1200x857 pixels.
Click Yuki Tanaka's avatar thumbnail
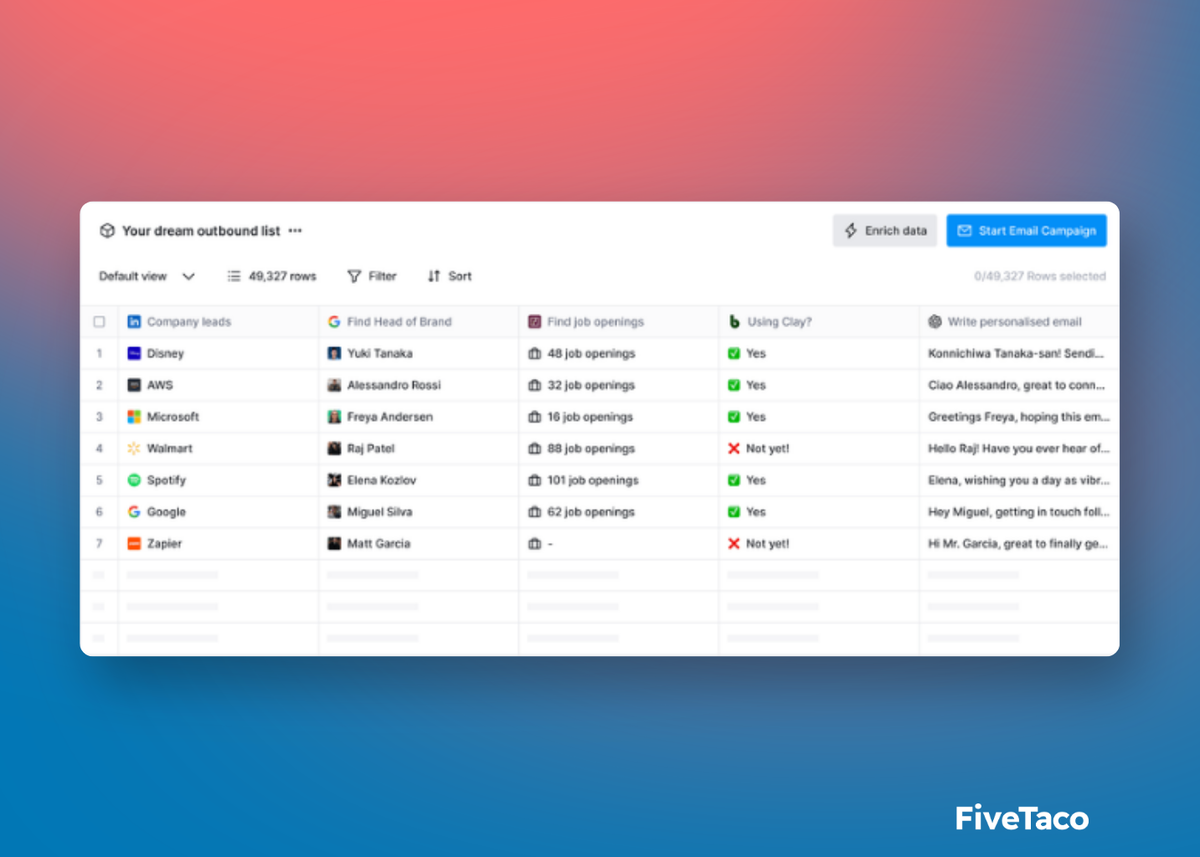click(334, 353)
